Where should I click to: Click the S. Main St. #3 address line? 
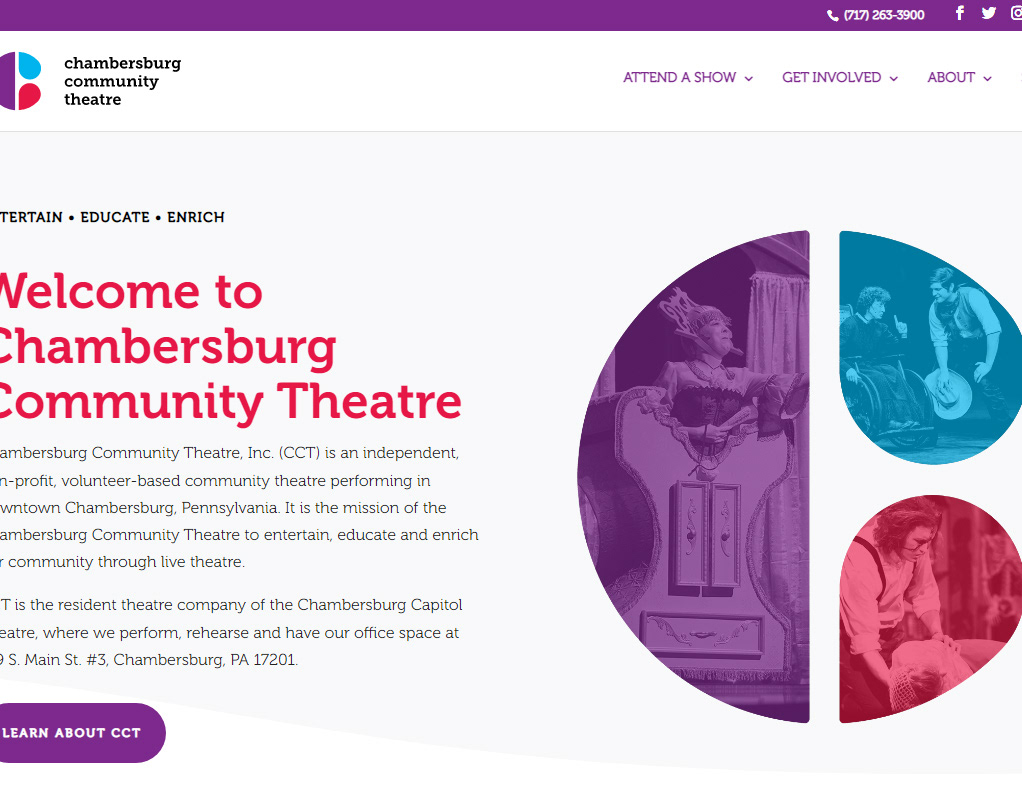[149, 660]
